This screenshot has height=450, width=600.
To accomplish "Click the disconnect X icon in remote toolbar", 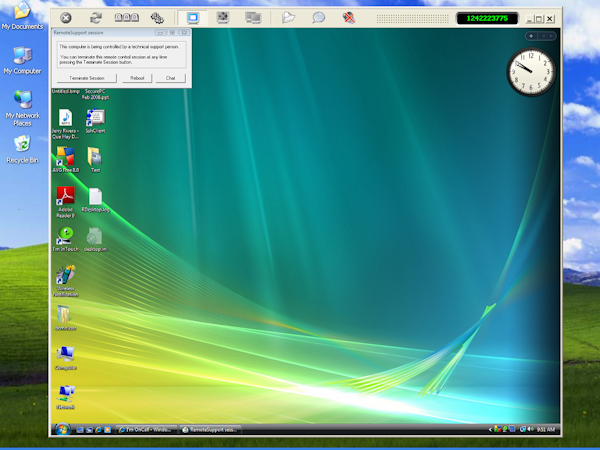I will (66, 17).
